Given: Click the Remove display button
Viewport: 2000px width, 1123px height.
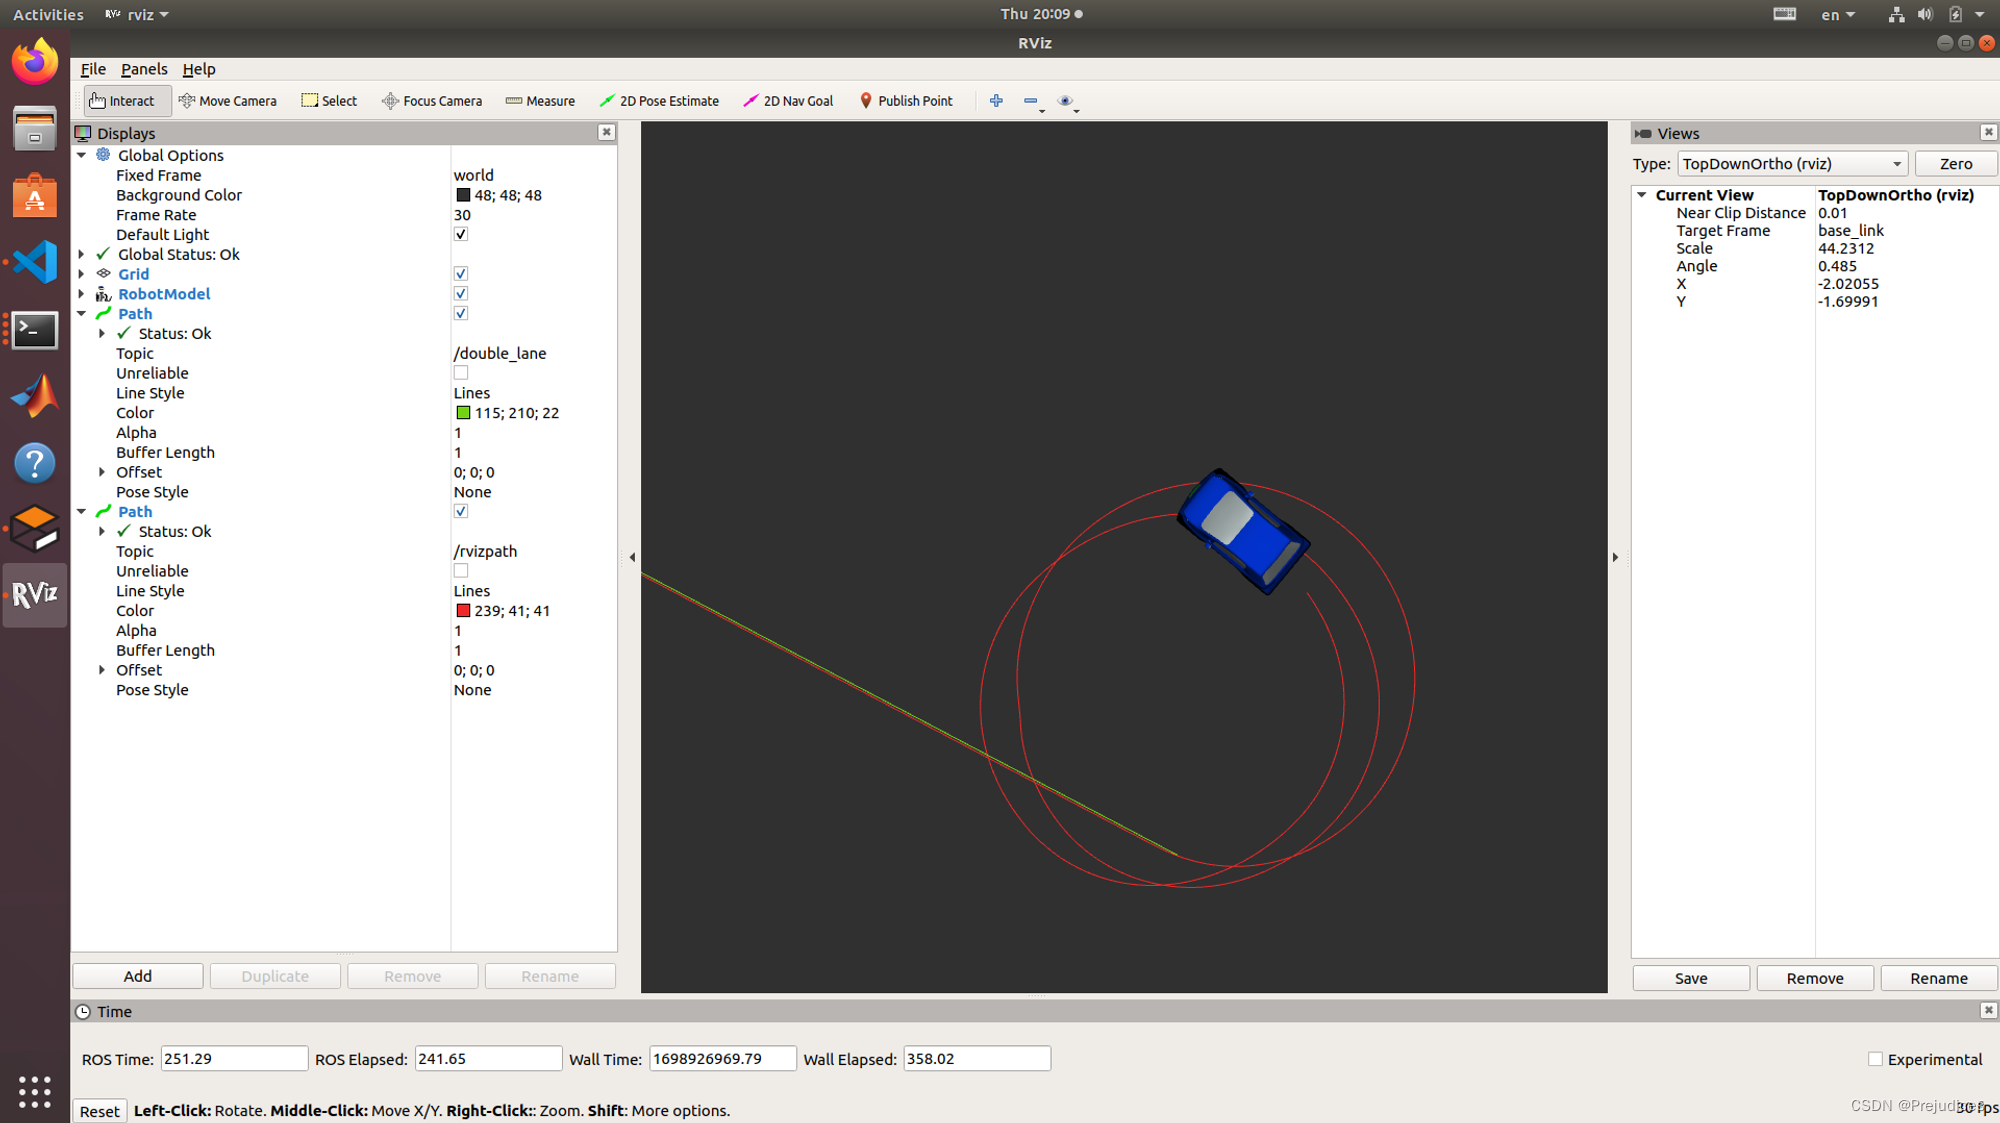Looking at the screenshot, I should 411,976.
